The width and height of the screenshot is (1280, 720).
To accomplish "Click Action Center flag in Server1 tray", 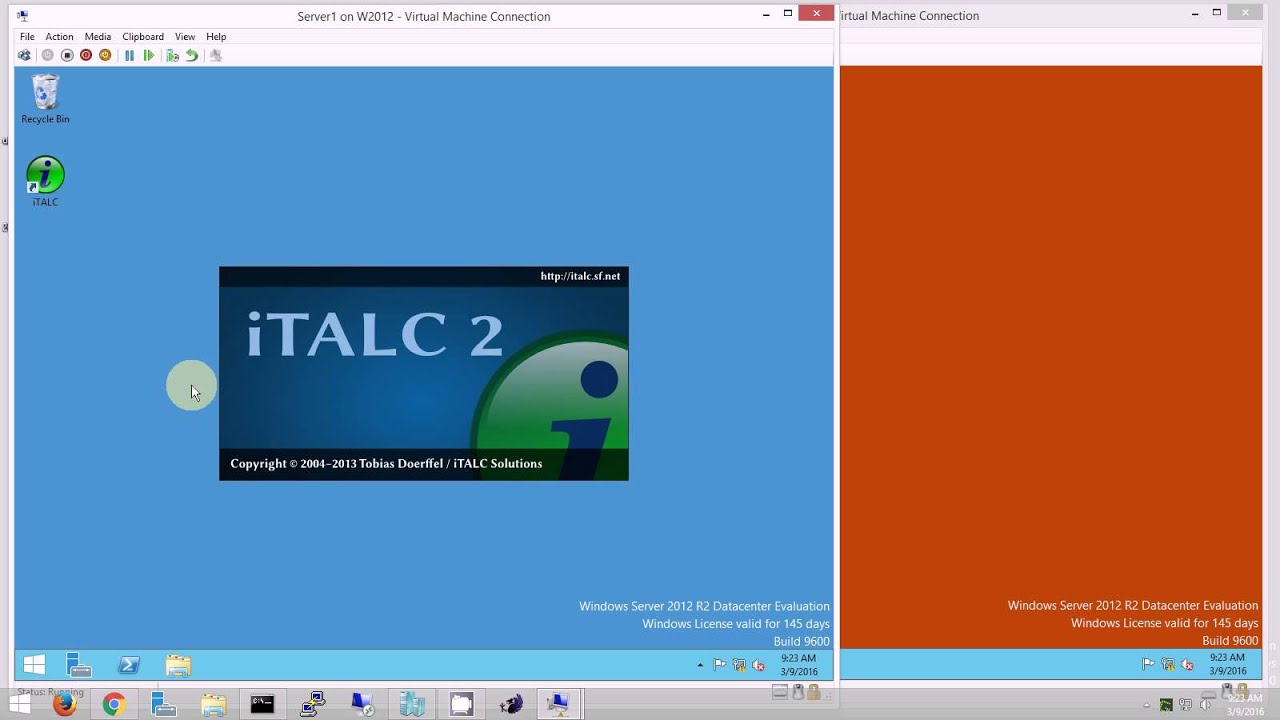I will pyautogui.click(x=719, y=665).
